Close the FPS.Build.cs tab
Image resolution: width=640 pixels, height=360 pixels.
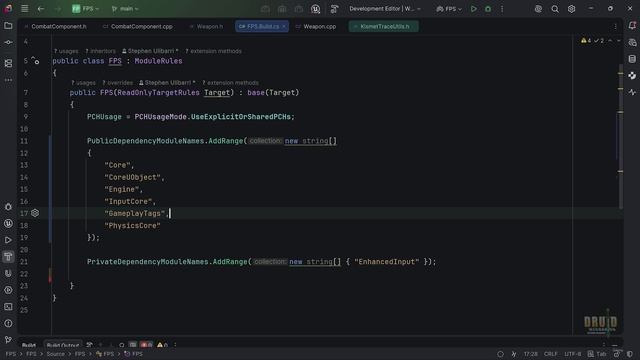pos(284,27)
